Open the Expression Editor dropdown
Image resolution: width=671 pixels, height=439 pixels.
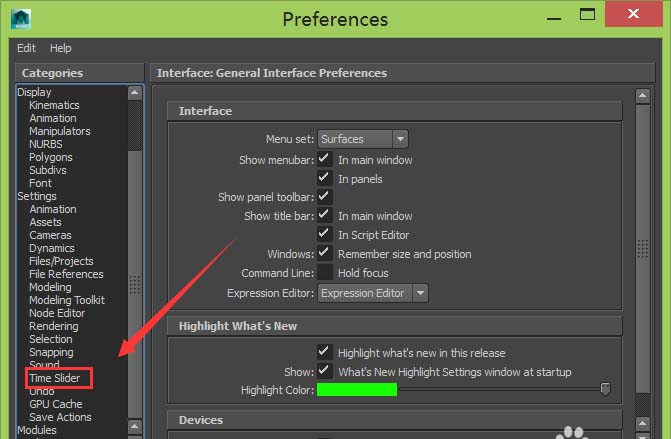click(373, 293)
